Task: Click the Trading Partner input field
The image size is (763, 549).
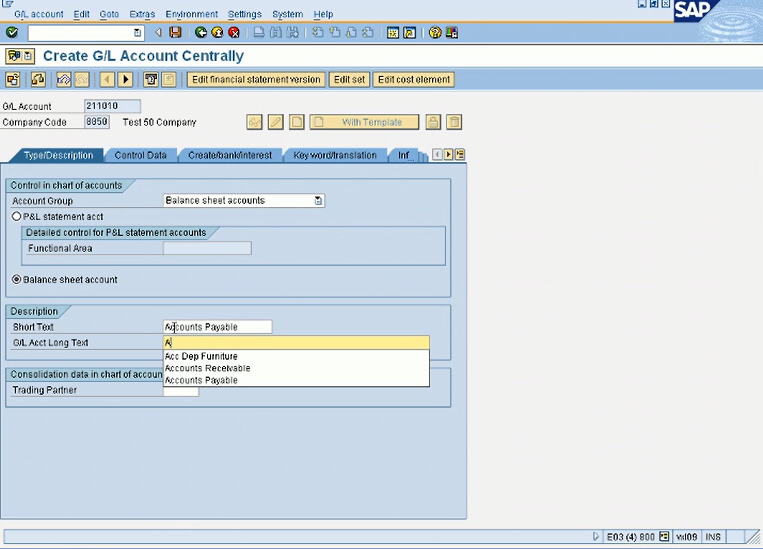Action: click(181, 390)
